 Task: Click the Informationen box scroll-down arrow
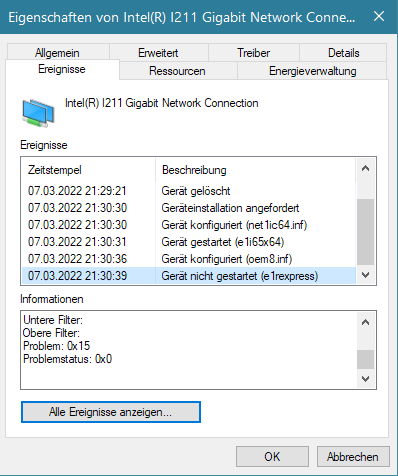366,379
